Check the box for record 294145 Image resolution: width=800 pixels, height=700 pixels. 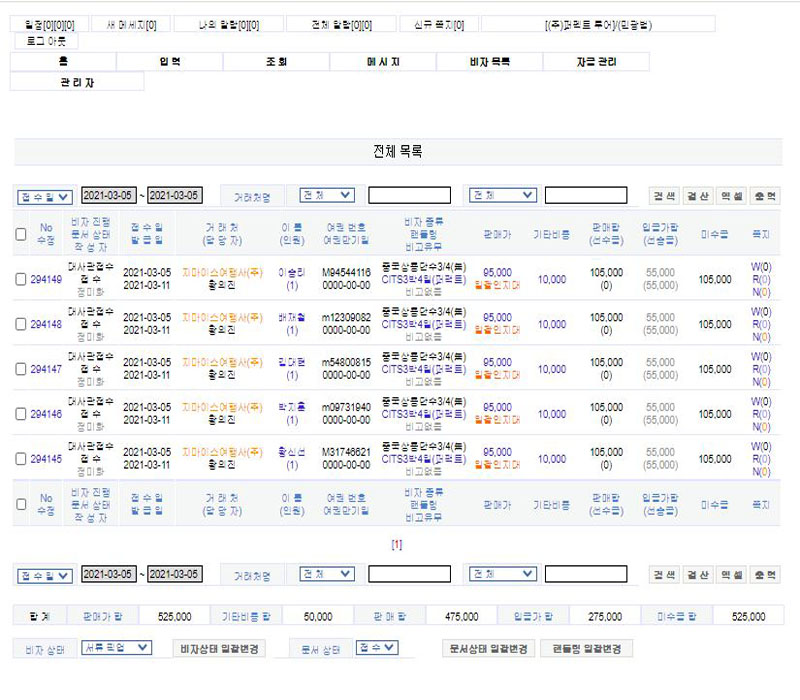pos(21,459)
